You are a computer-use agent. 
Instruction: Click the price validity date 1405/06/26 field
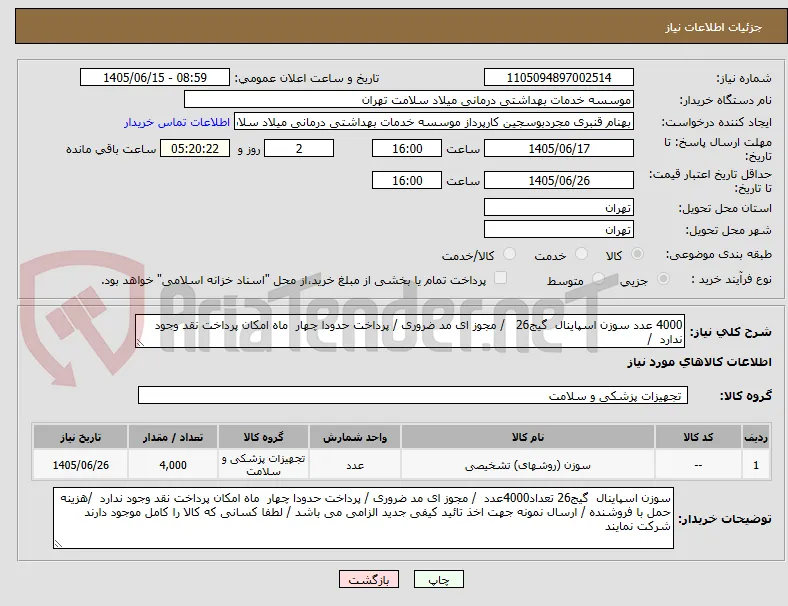pyautogui.click(x=559, y=180)
